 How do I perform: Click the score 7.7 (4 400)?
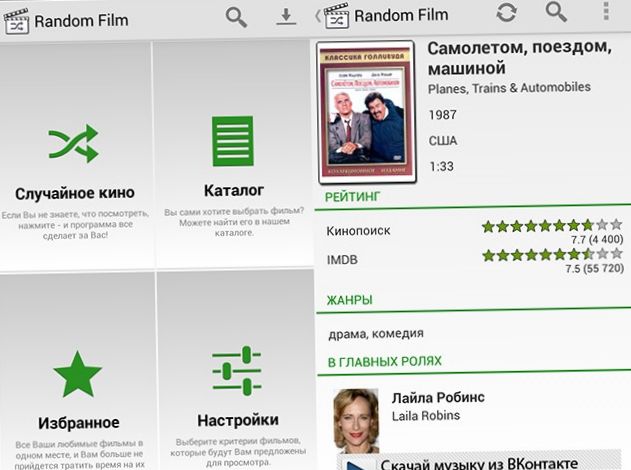[x=597, y=239]
